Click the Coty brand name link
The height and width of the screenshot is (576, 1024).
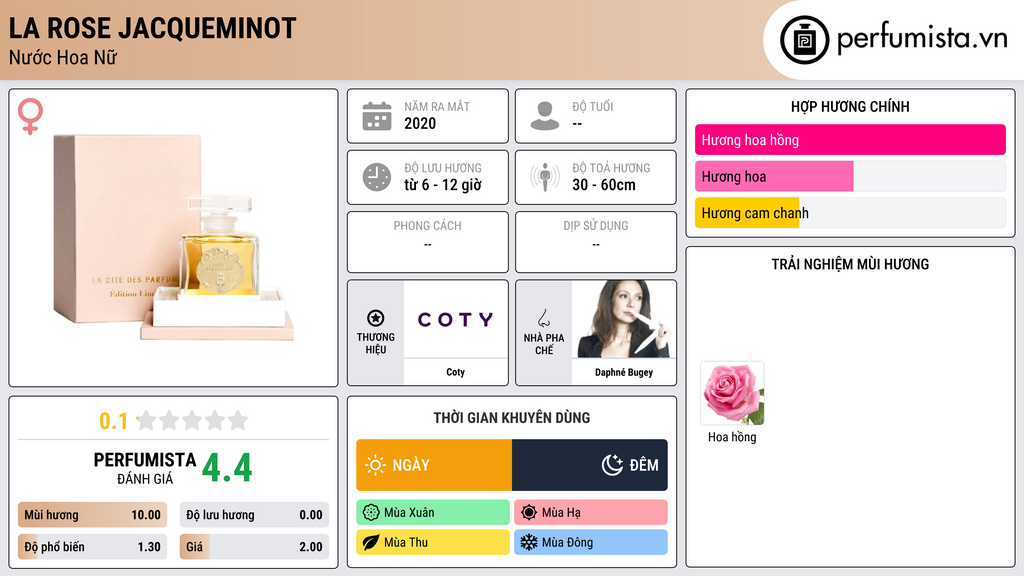click(x=456, y=372)
